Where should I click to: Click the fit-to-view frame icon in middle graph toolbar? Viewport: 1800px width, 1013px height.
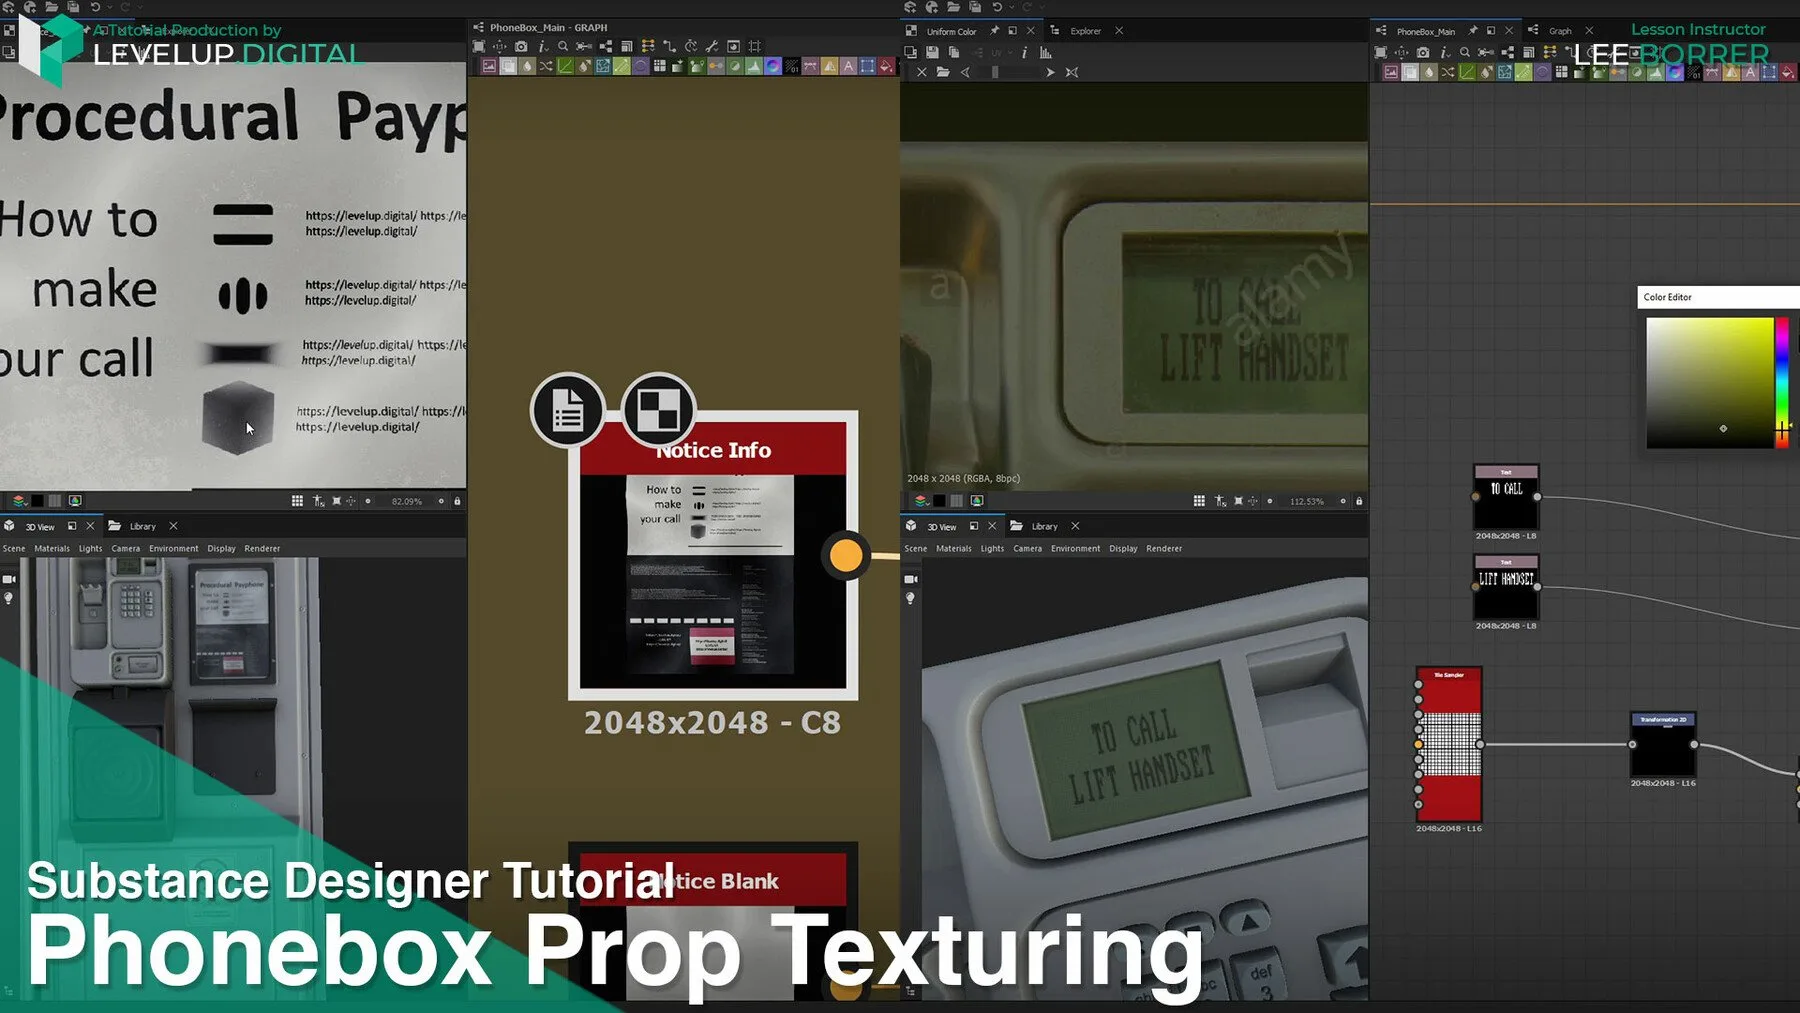(x=479, y=47)
